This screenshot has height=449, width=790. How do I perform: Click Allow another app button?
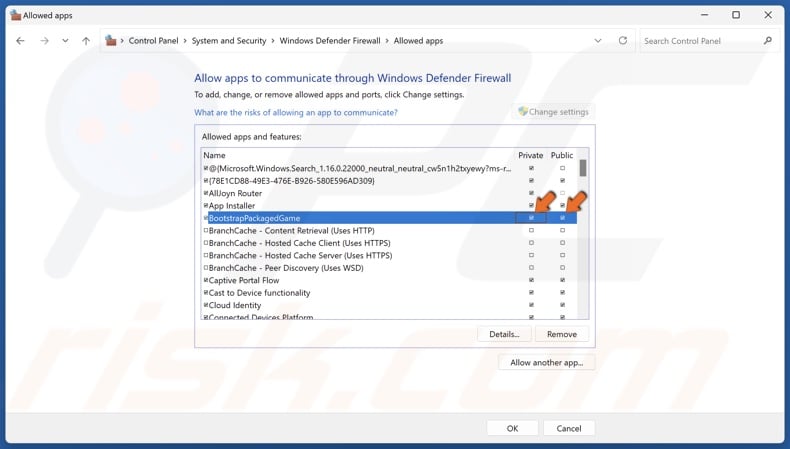tap(546, 363)
